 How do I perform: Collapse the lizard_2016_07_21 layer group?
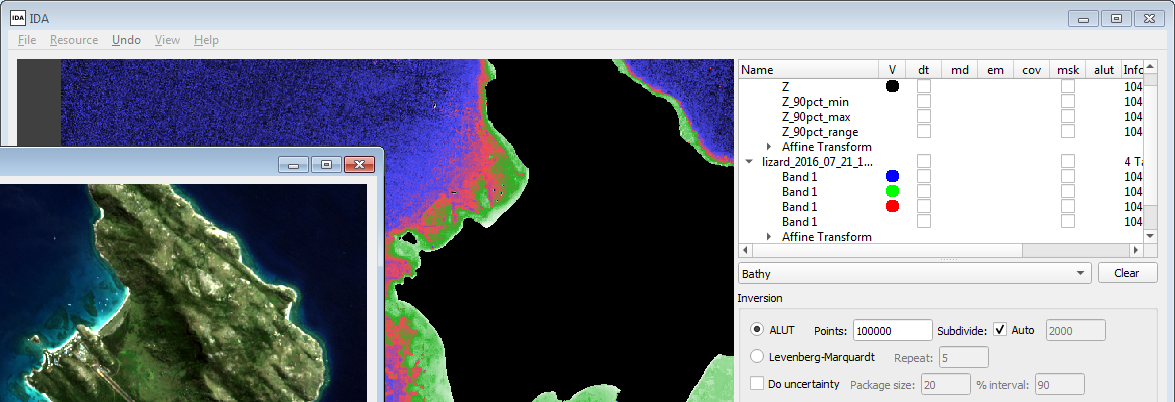click(x=750, y=161)
